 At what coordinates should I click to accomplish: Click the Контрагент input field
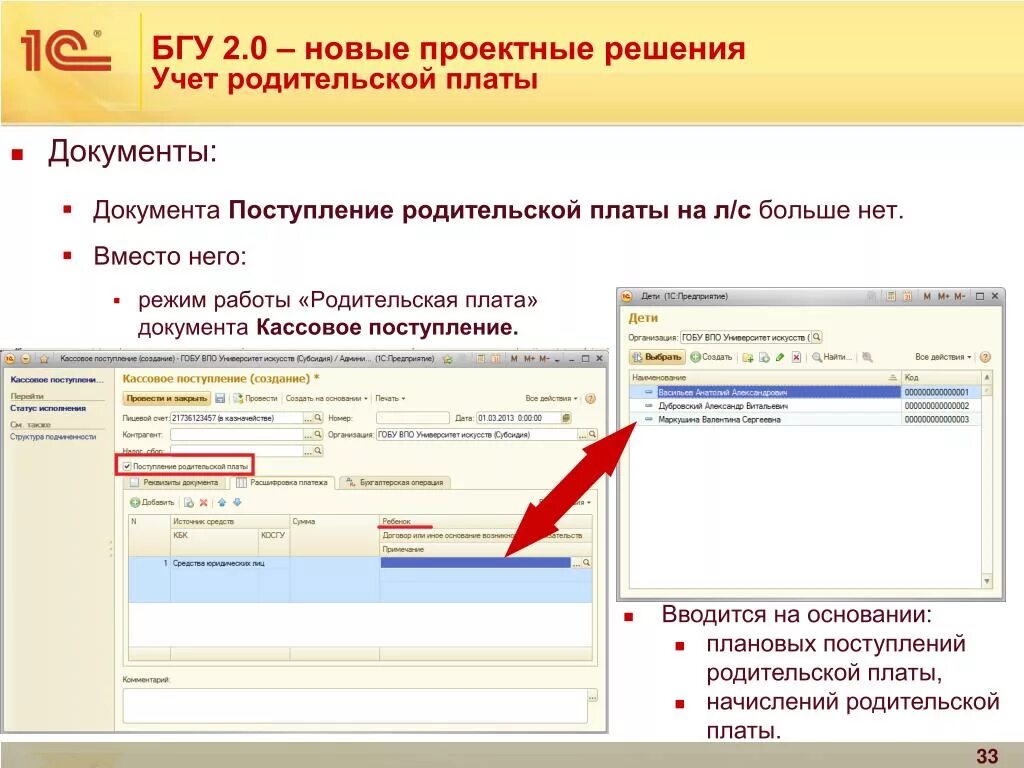[x=236, y=434]
